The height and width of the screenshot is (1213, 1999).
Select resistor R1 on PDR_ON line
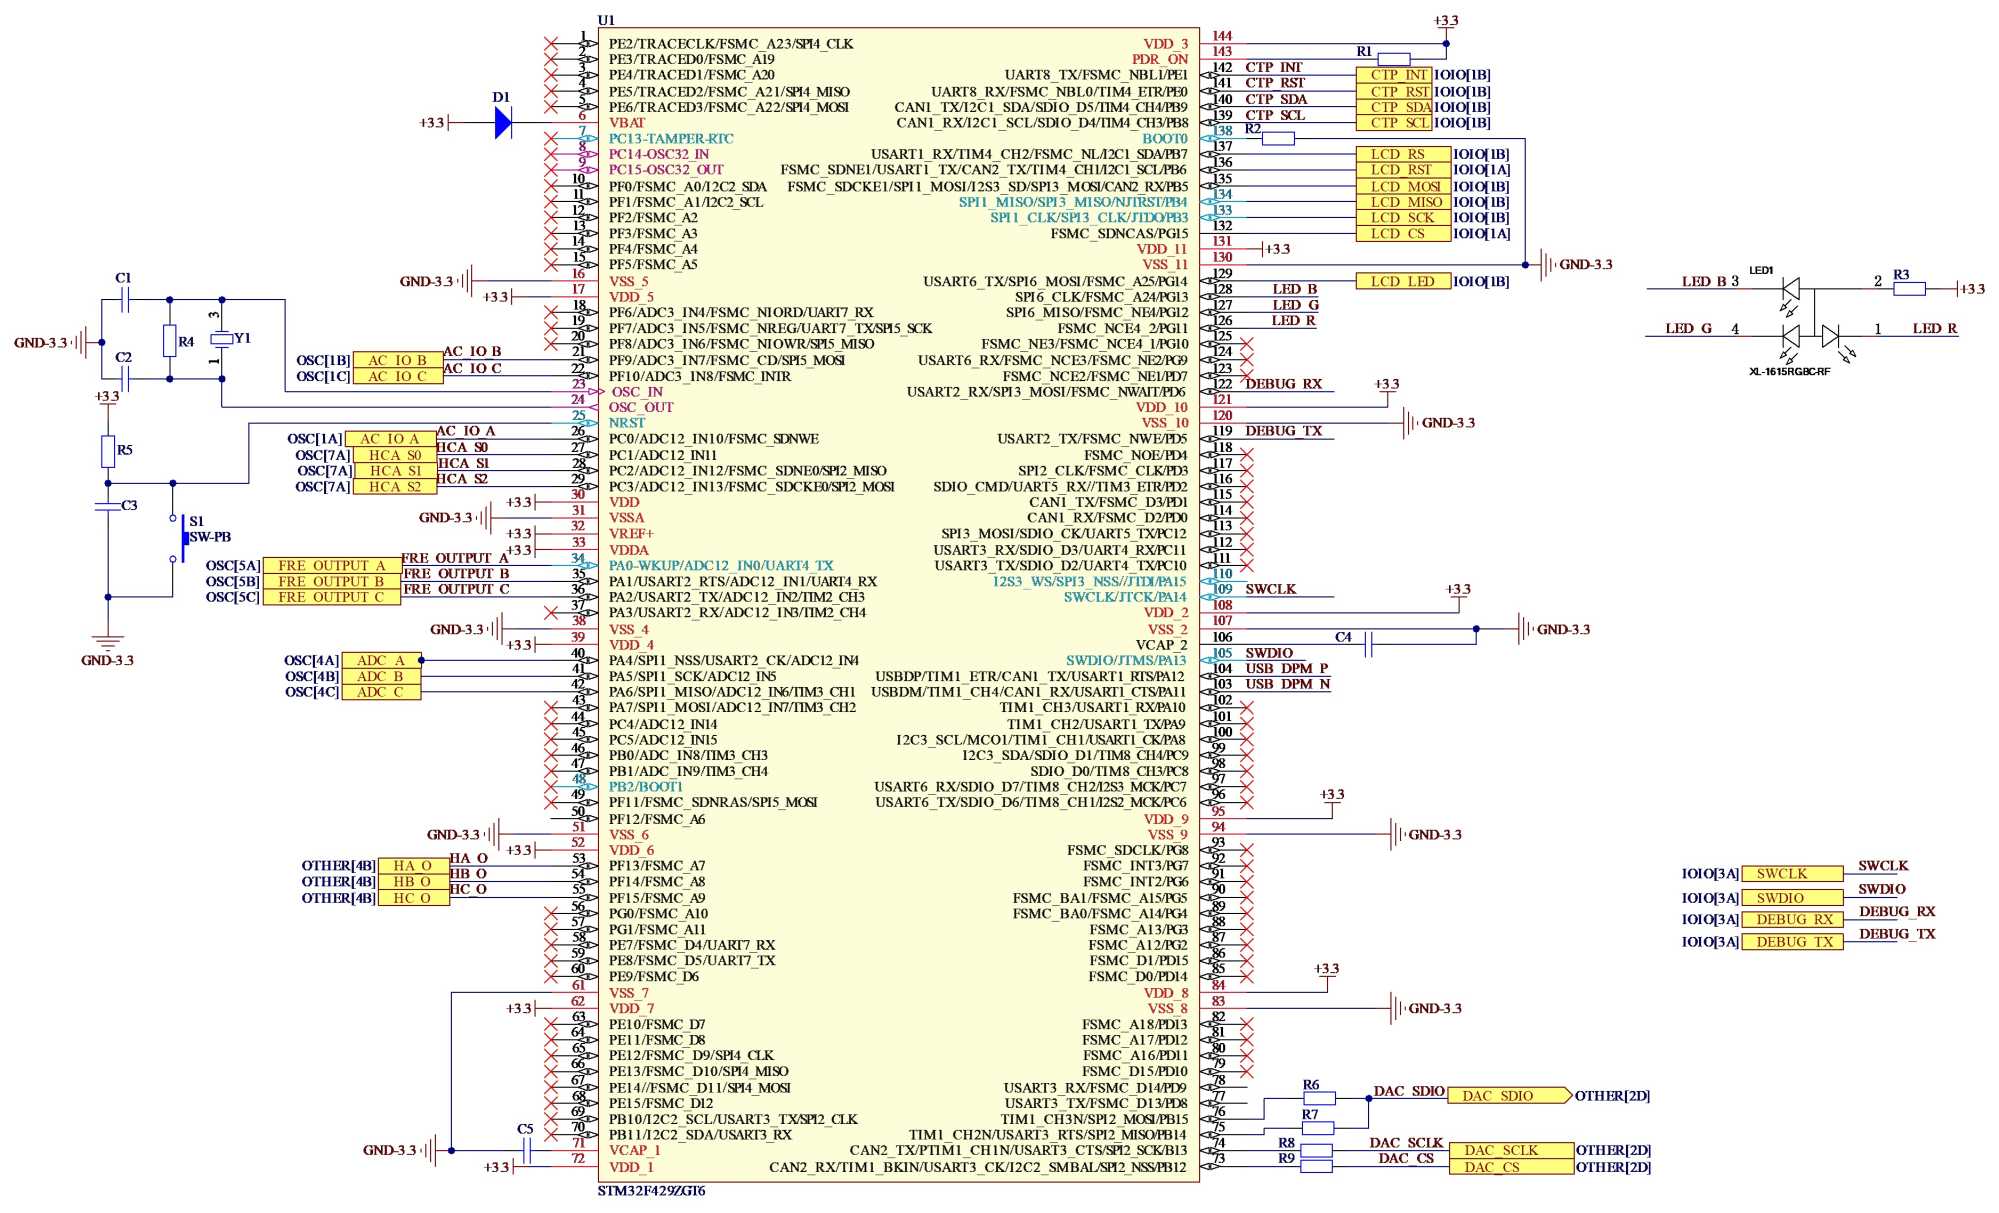click(1393, 60)
